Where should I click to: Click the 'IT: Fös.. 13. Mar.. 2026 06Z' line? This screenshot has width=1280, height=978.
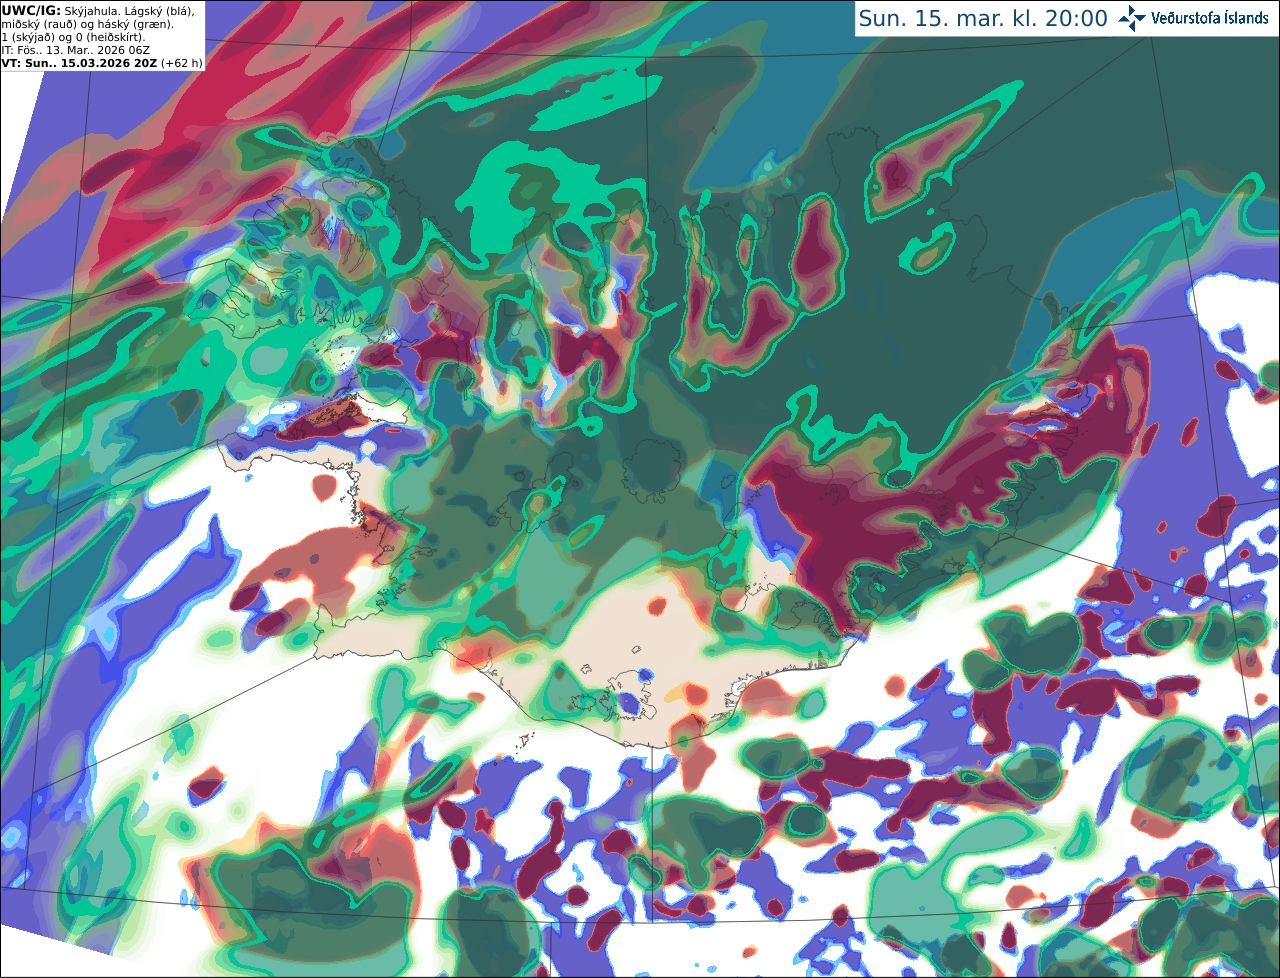76,49
